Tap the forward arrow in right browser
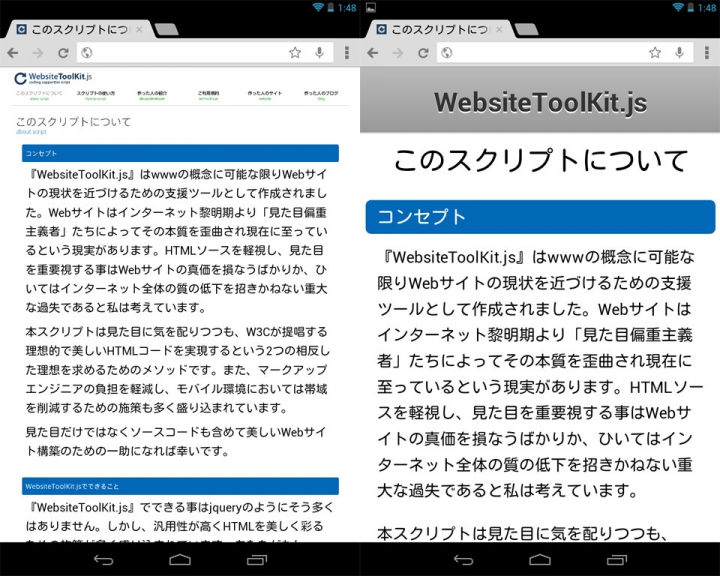Viewport: 720px width, 576px height. coord(398,53)
